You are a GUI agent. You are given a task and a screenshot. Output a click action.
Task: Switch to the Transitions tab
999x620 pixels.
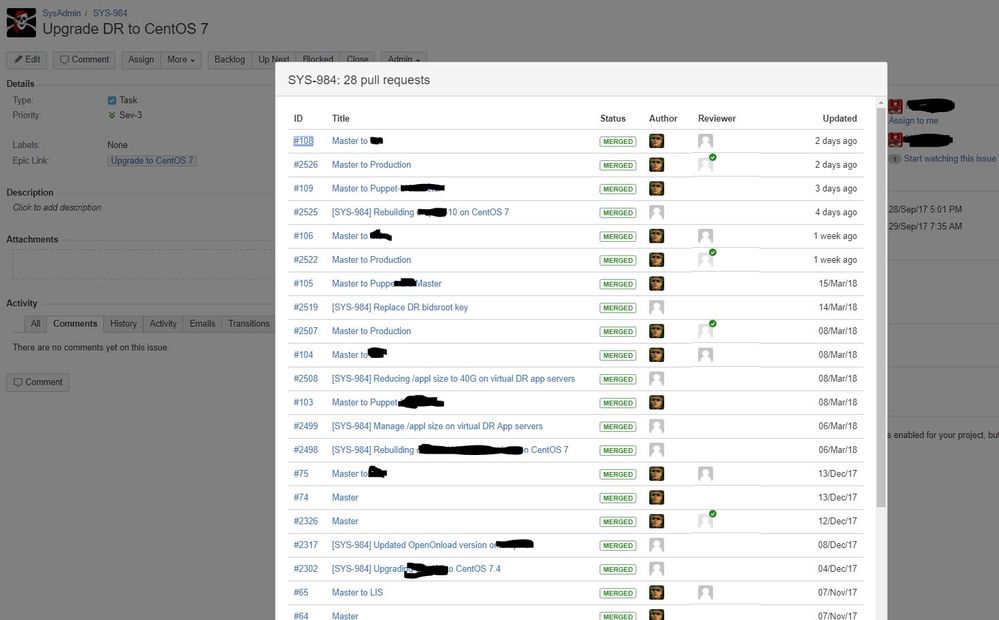pos(248,324)
